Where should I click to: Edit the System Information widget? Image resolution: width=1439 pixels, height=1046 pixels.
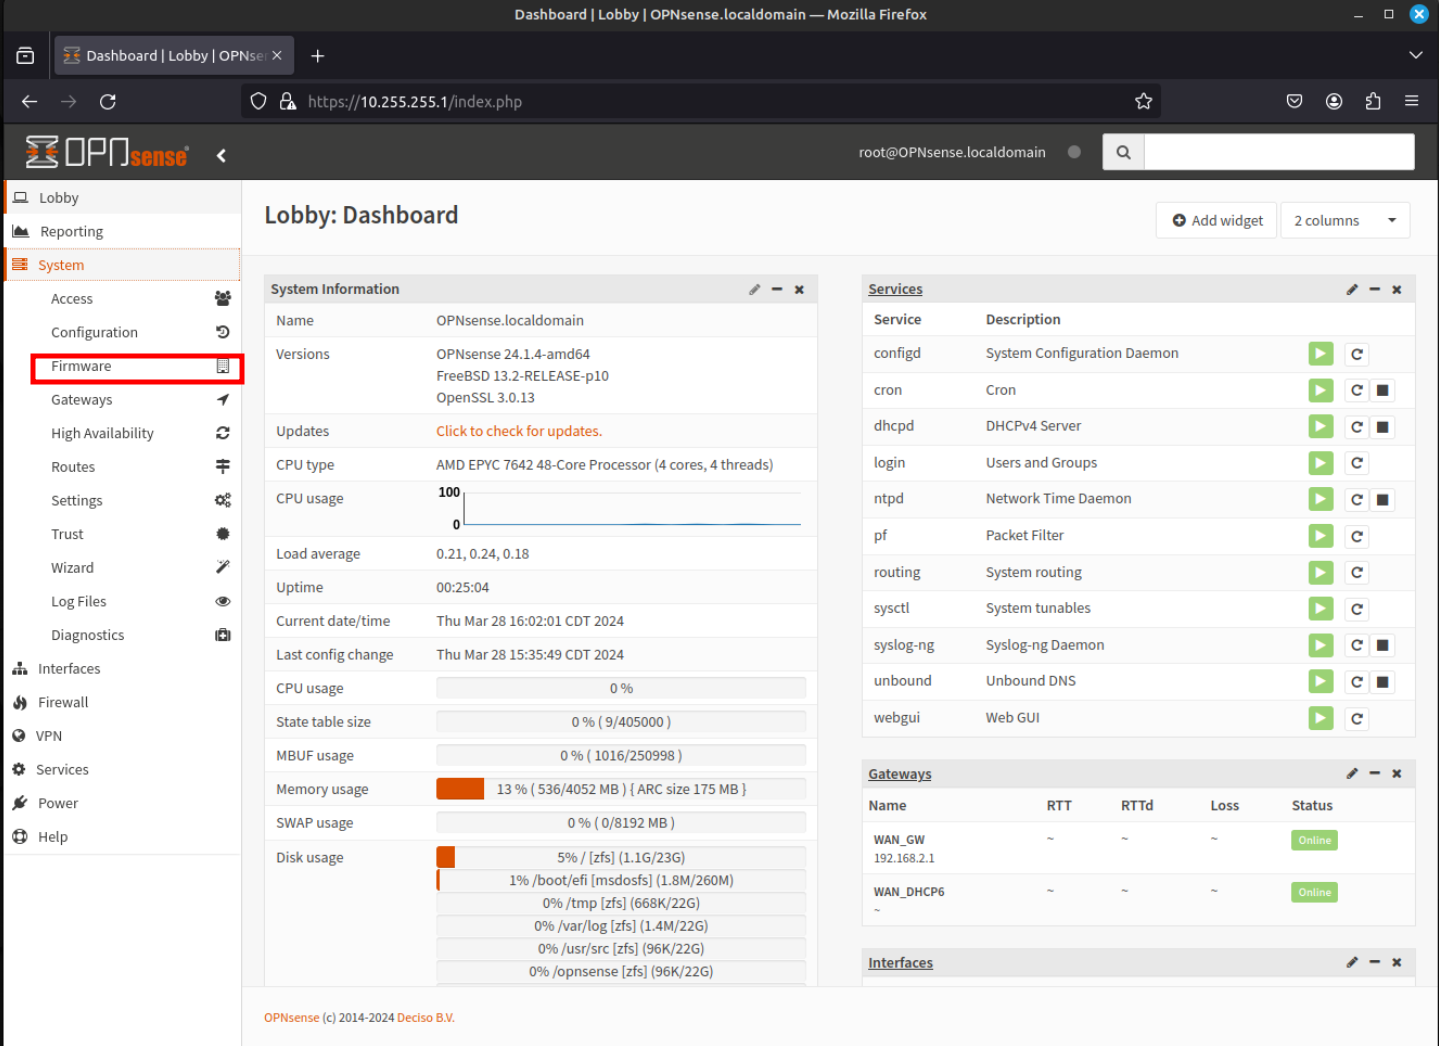(755, 289)
